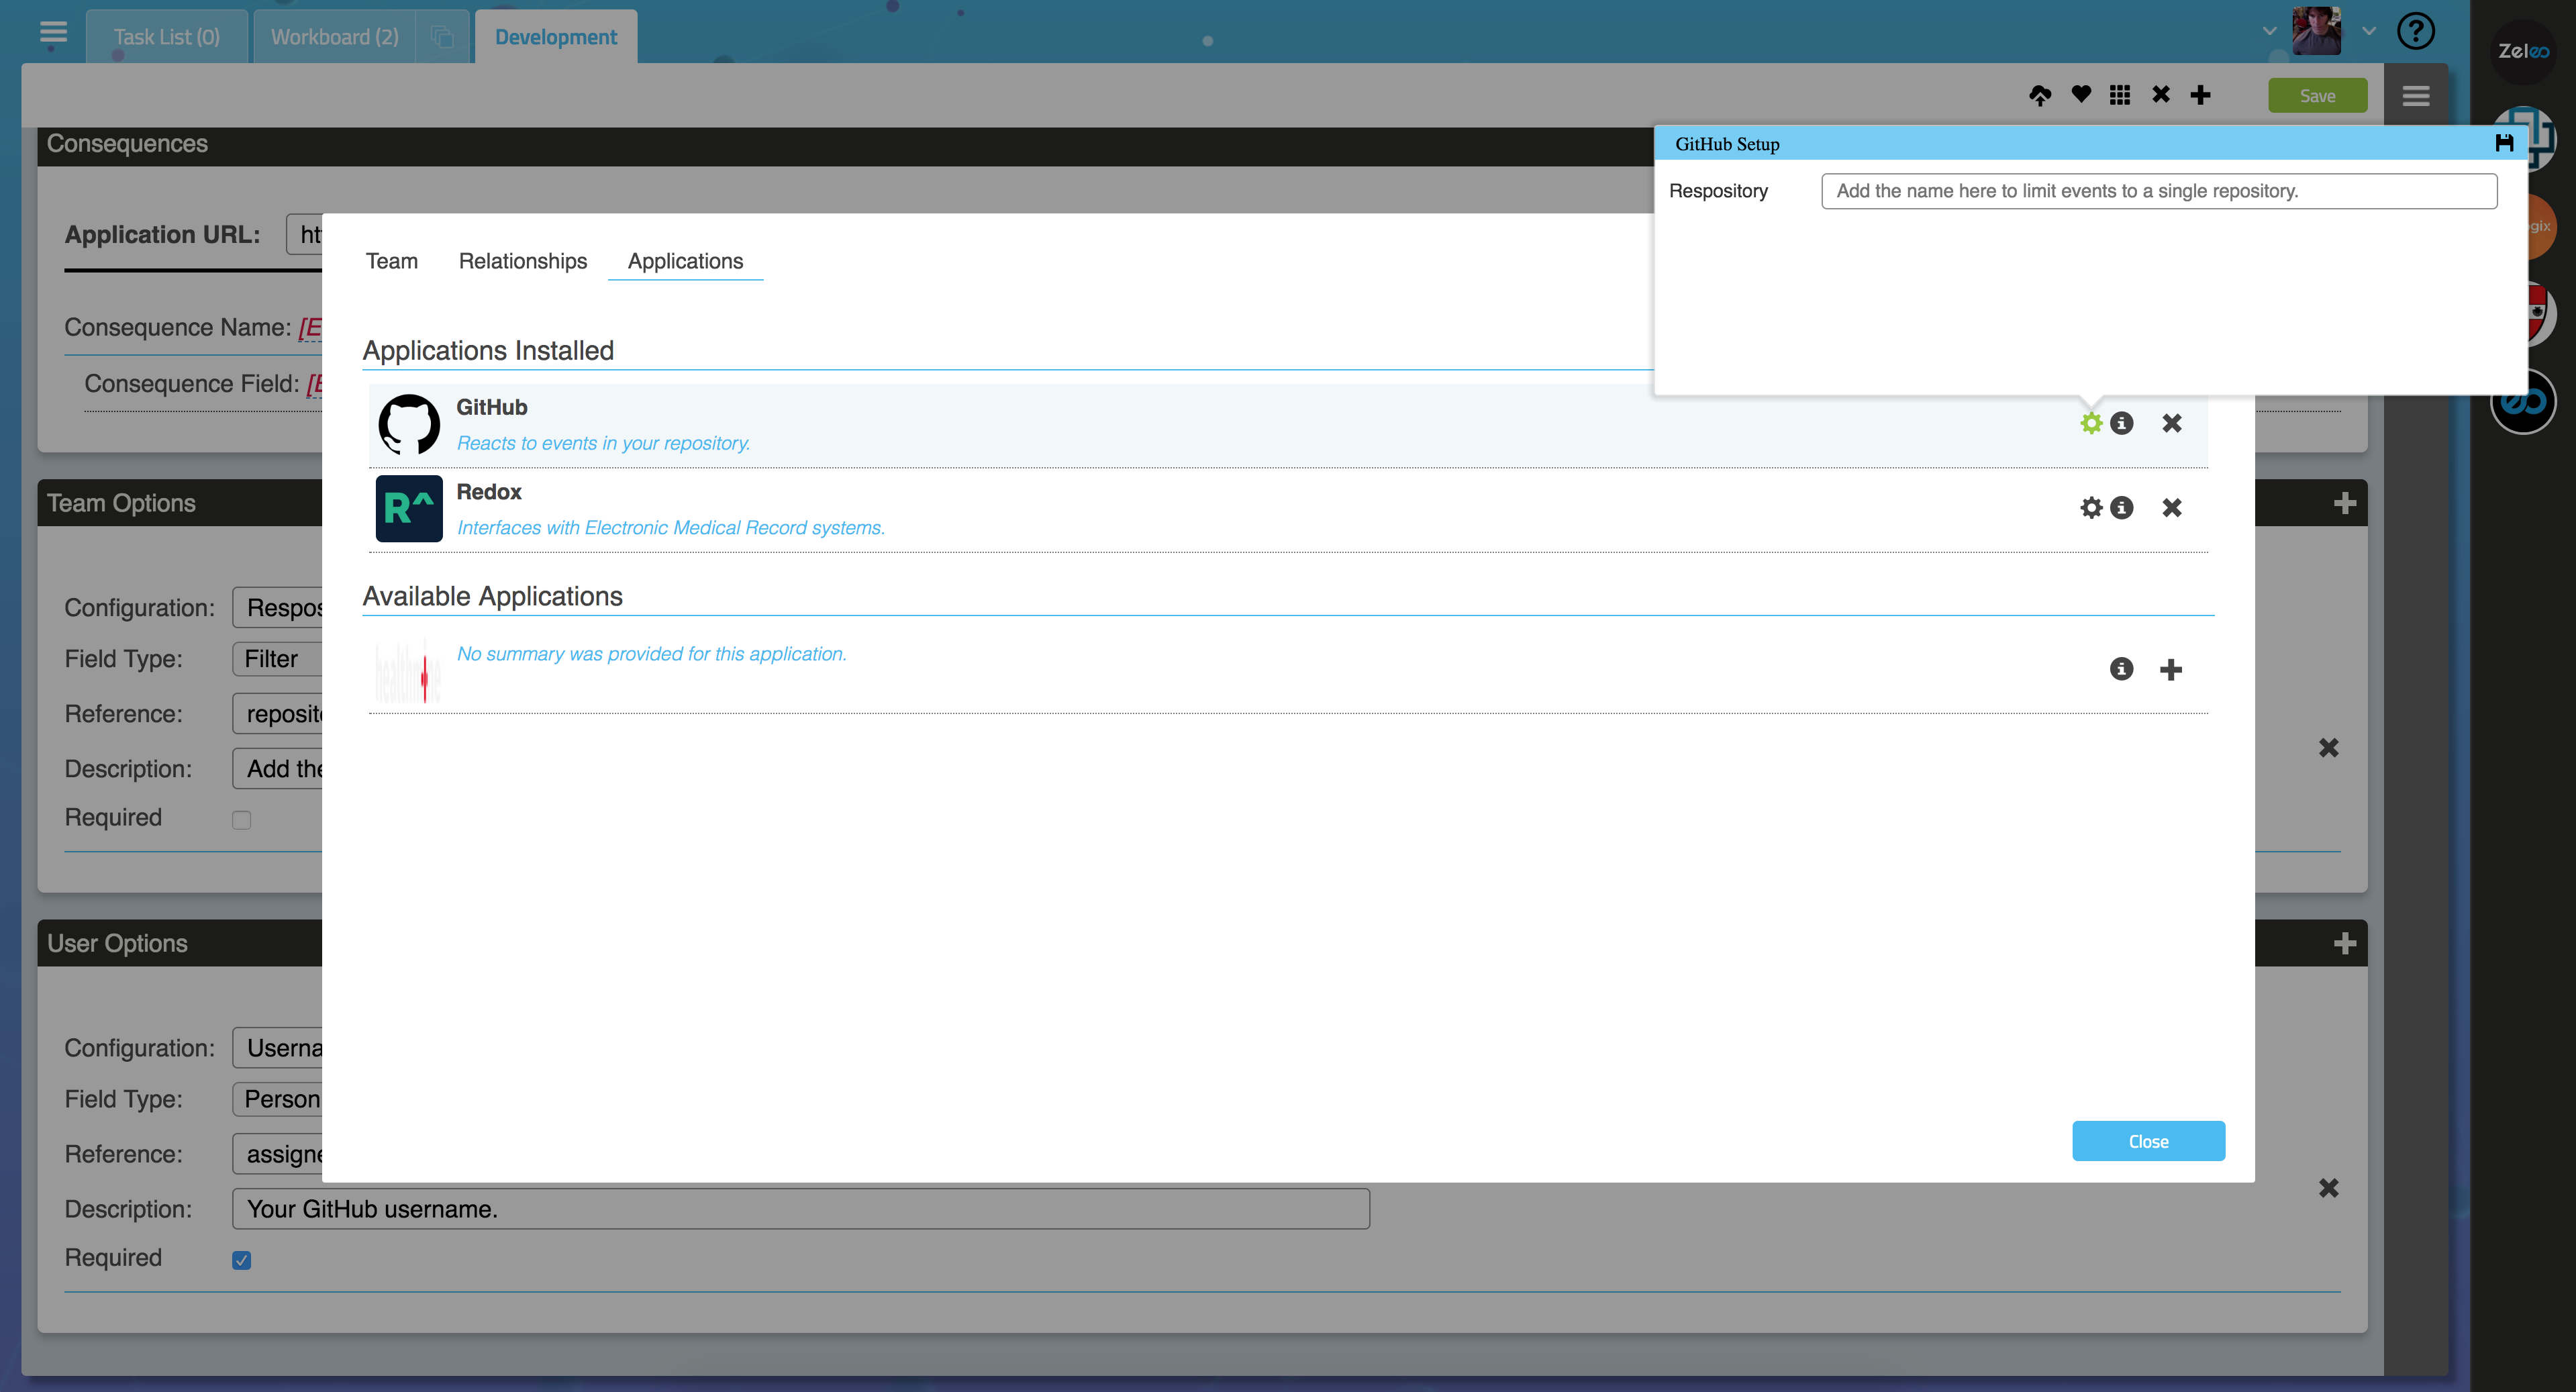2576x1392 pixels.
Task: Click the Close button
Action: point(2148,1141)
